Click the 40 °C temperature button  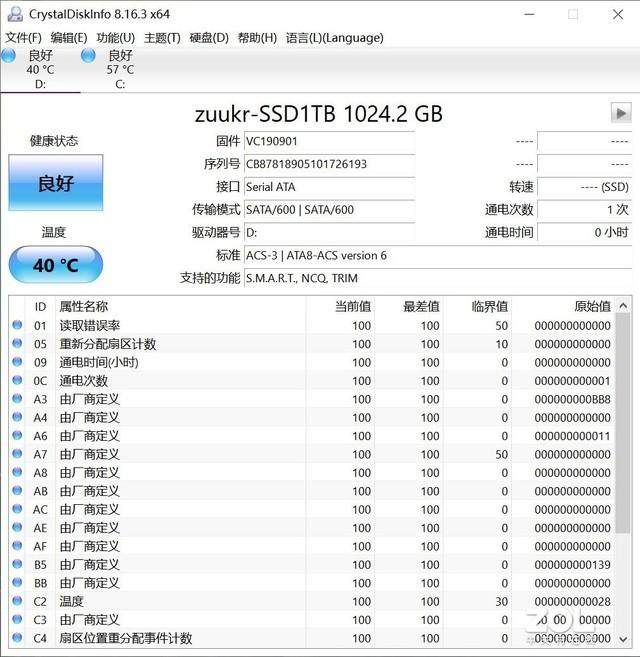point(56,265)
